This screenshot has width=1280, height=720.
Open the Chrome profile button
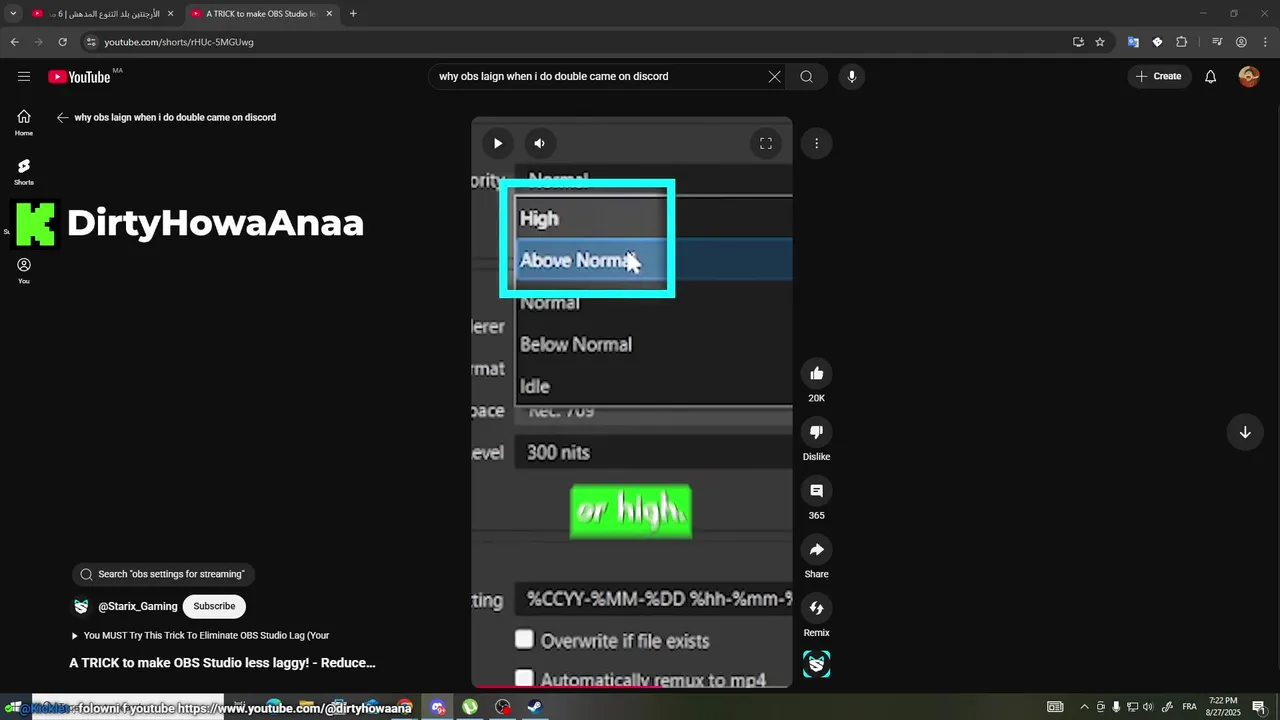point(1241,42)
